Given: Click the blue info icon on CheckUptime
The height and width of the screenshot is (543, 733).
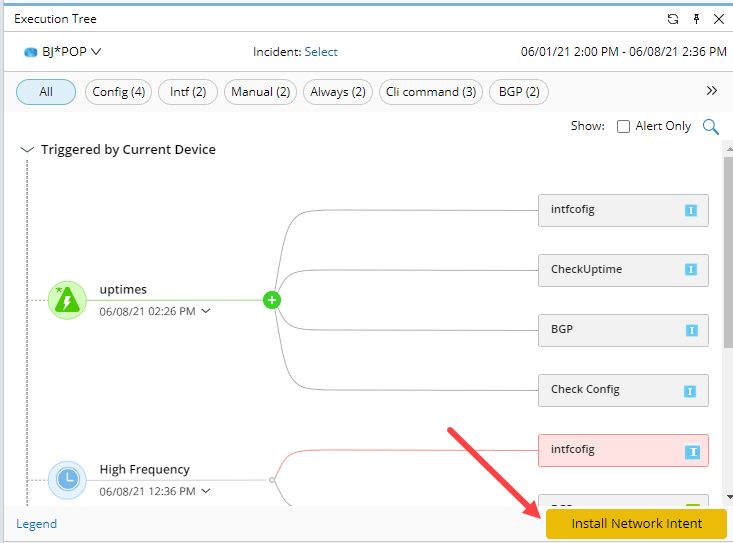Looking at the screenshot, I should pos(690,270).
